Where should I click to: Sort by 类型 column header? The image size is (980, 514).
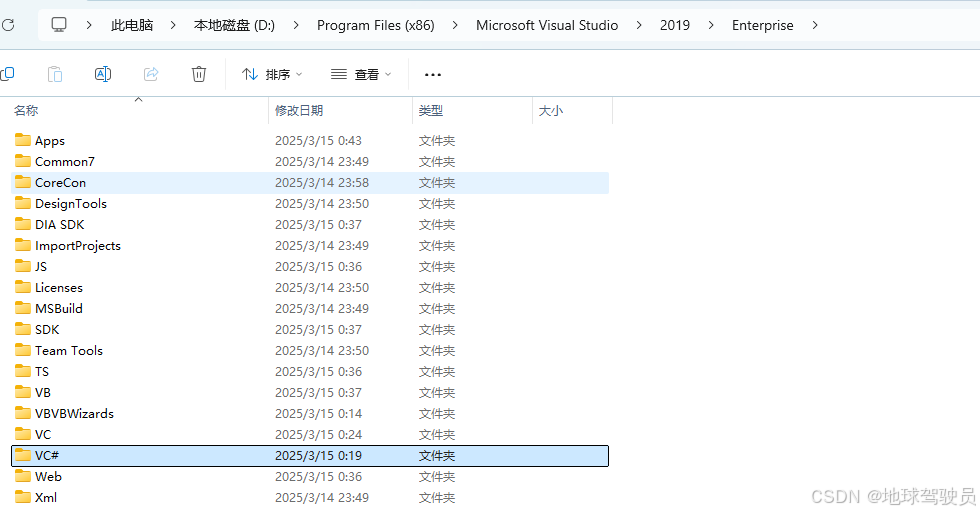click(x=431, y=111)
